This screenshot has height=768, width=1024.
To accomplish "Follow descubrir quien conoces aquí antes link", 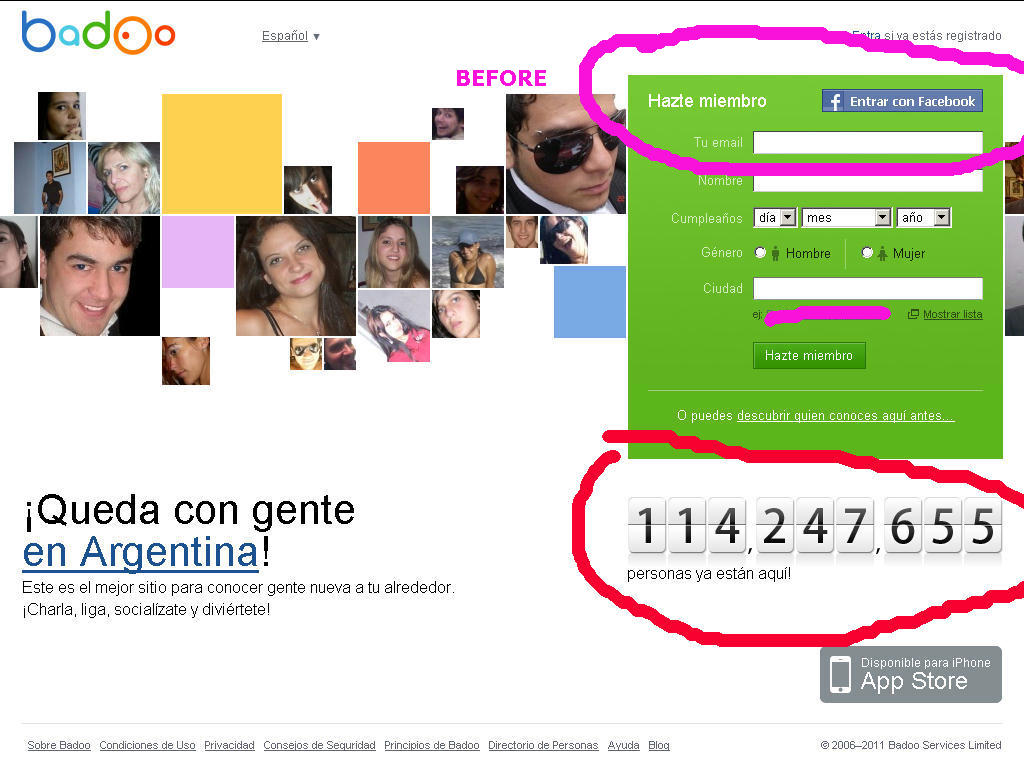I will click(846, 415).
